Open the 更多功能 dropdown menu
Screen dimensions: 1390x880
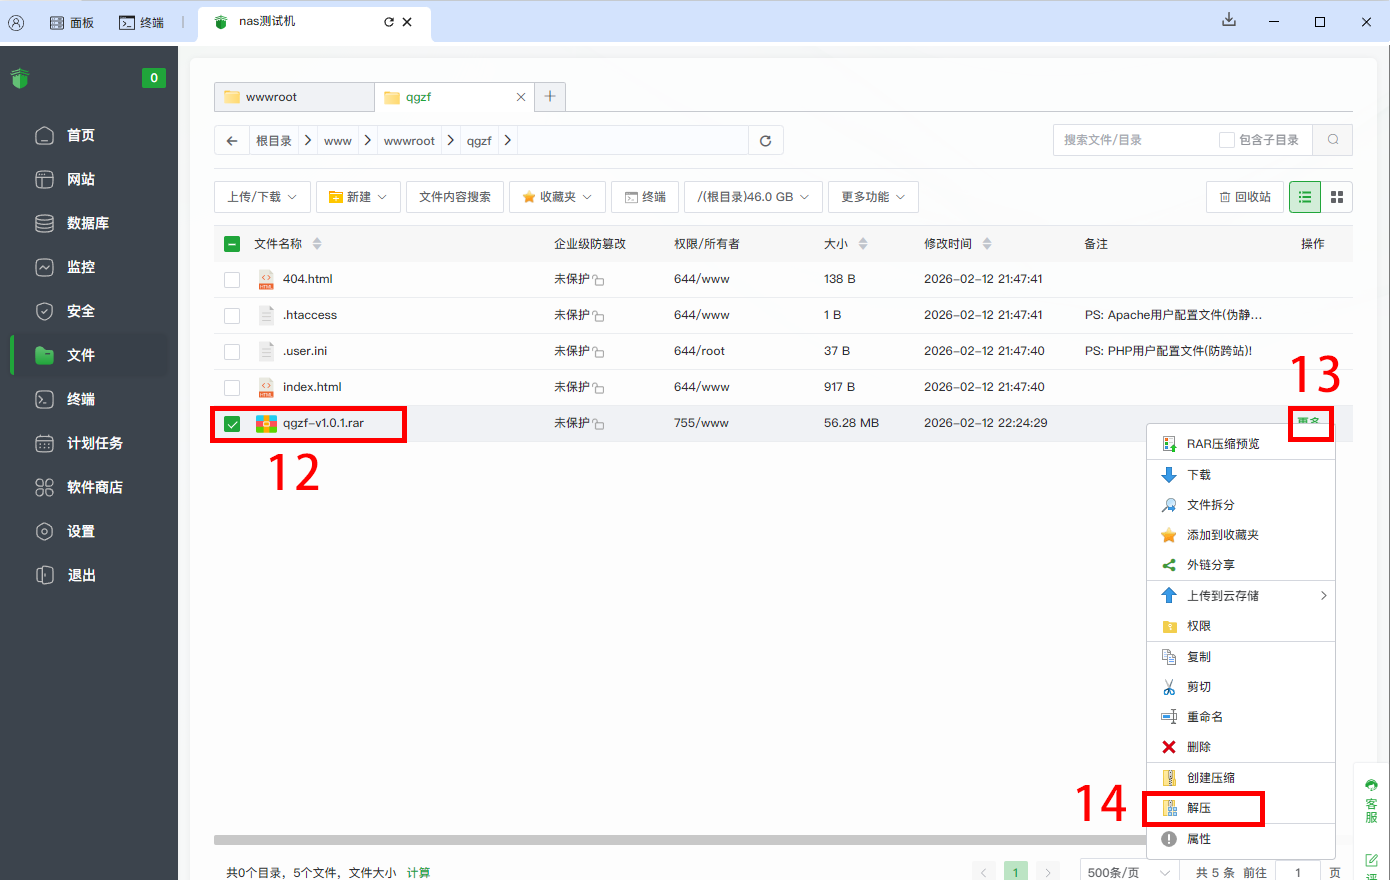point(872,197)
